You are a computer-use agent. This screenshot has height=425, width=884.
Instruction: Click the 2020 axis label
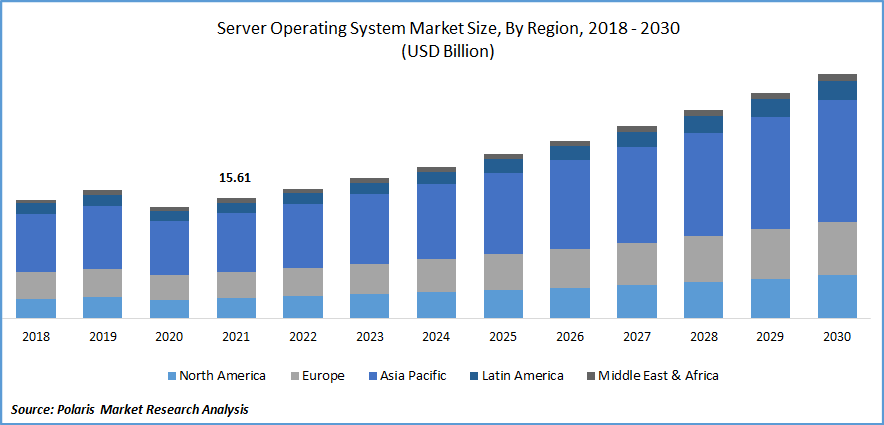pyautogui.click(x=169, y=337)
